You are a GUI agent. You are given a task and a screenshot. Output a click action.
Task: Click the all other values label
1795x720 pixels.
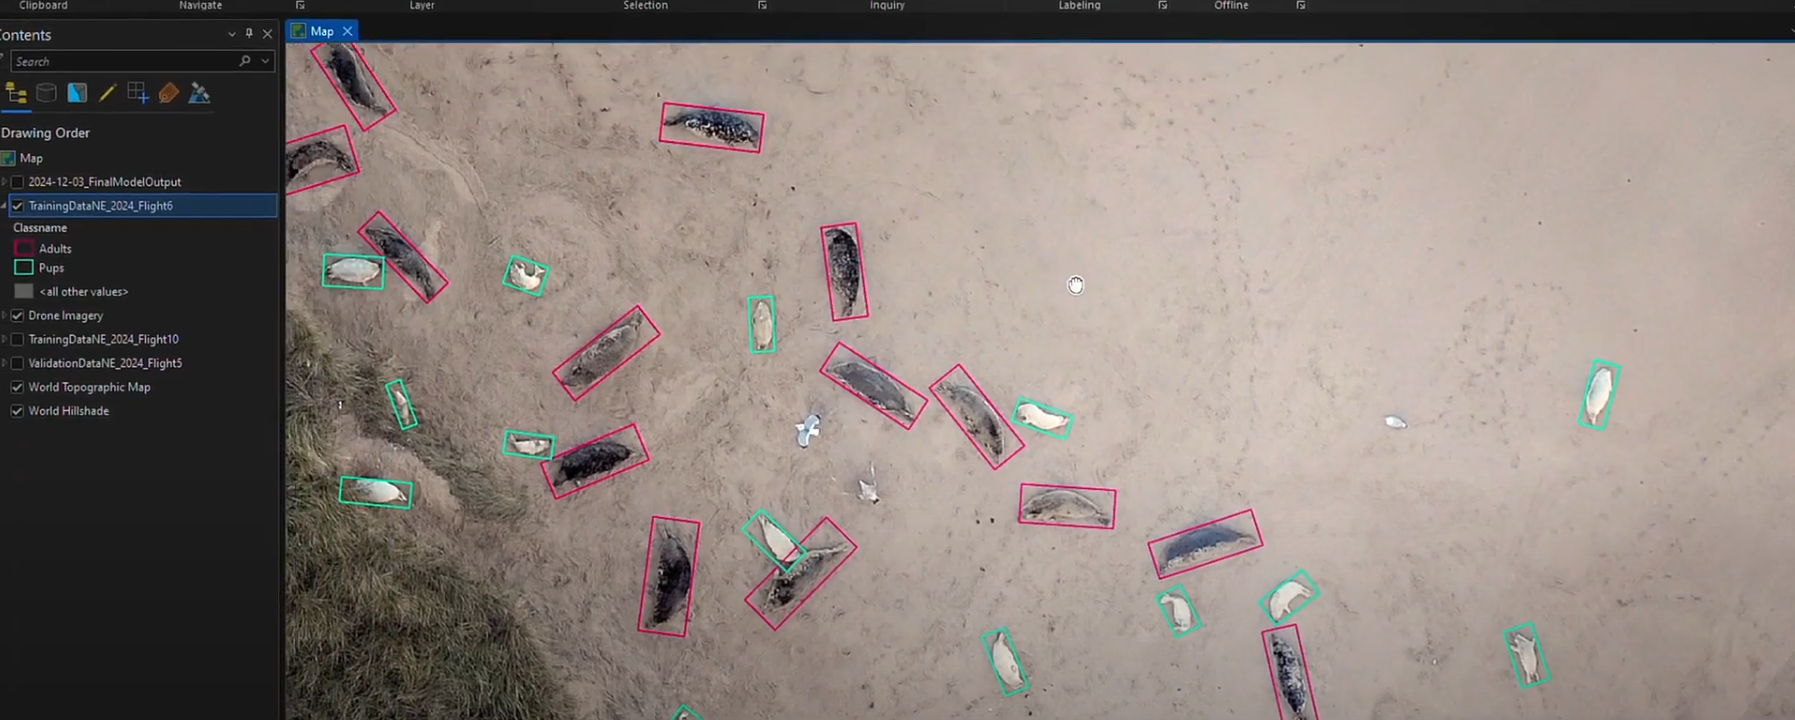pos(83,292)
